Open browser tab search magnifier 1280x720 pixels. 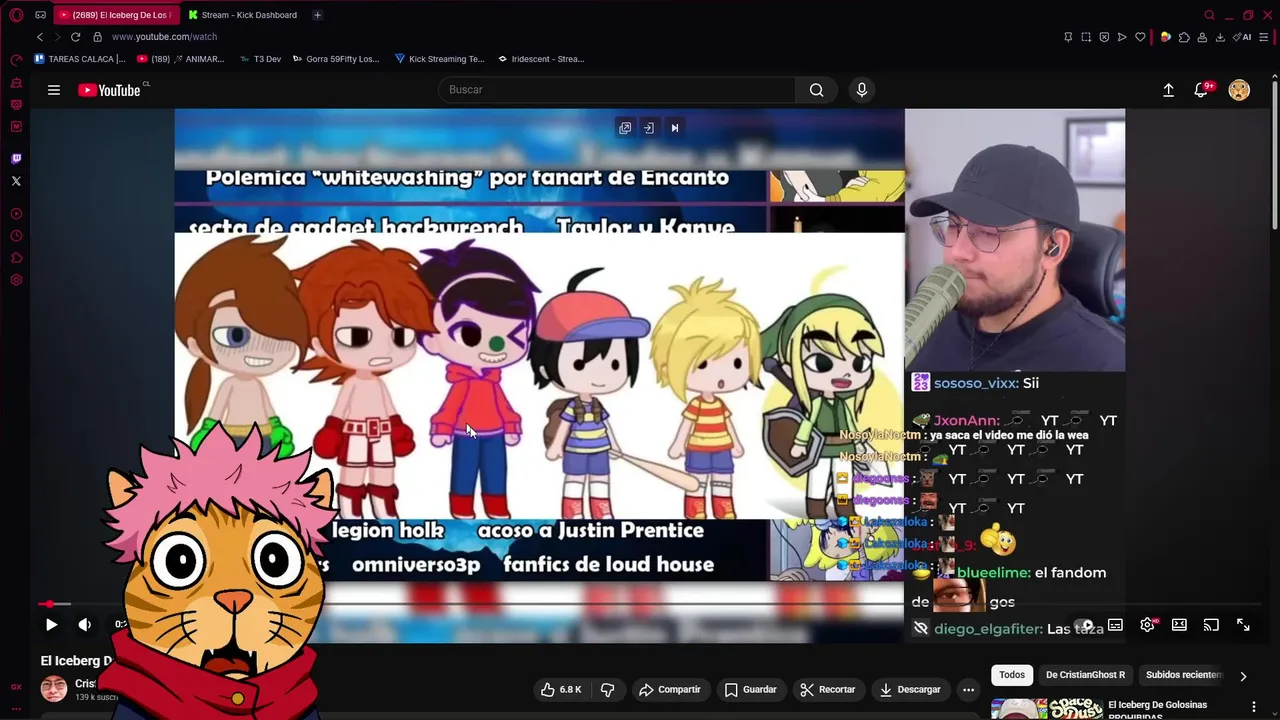[x=1209, y=15]
